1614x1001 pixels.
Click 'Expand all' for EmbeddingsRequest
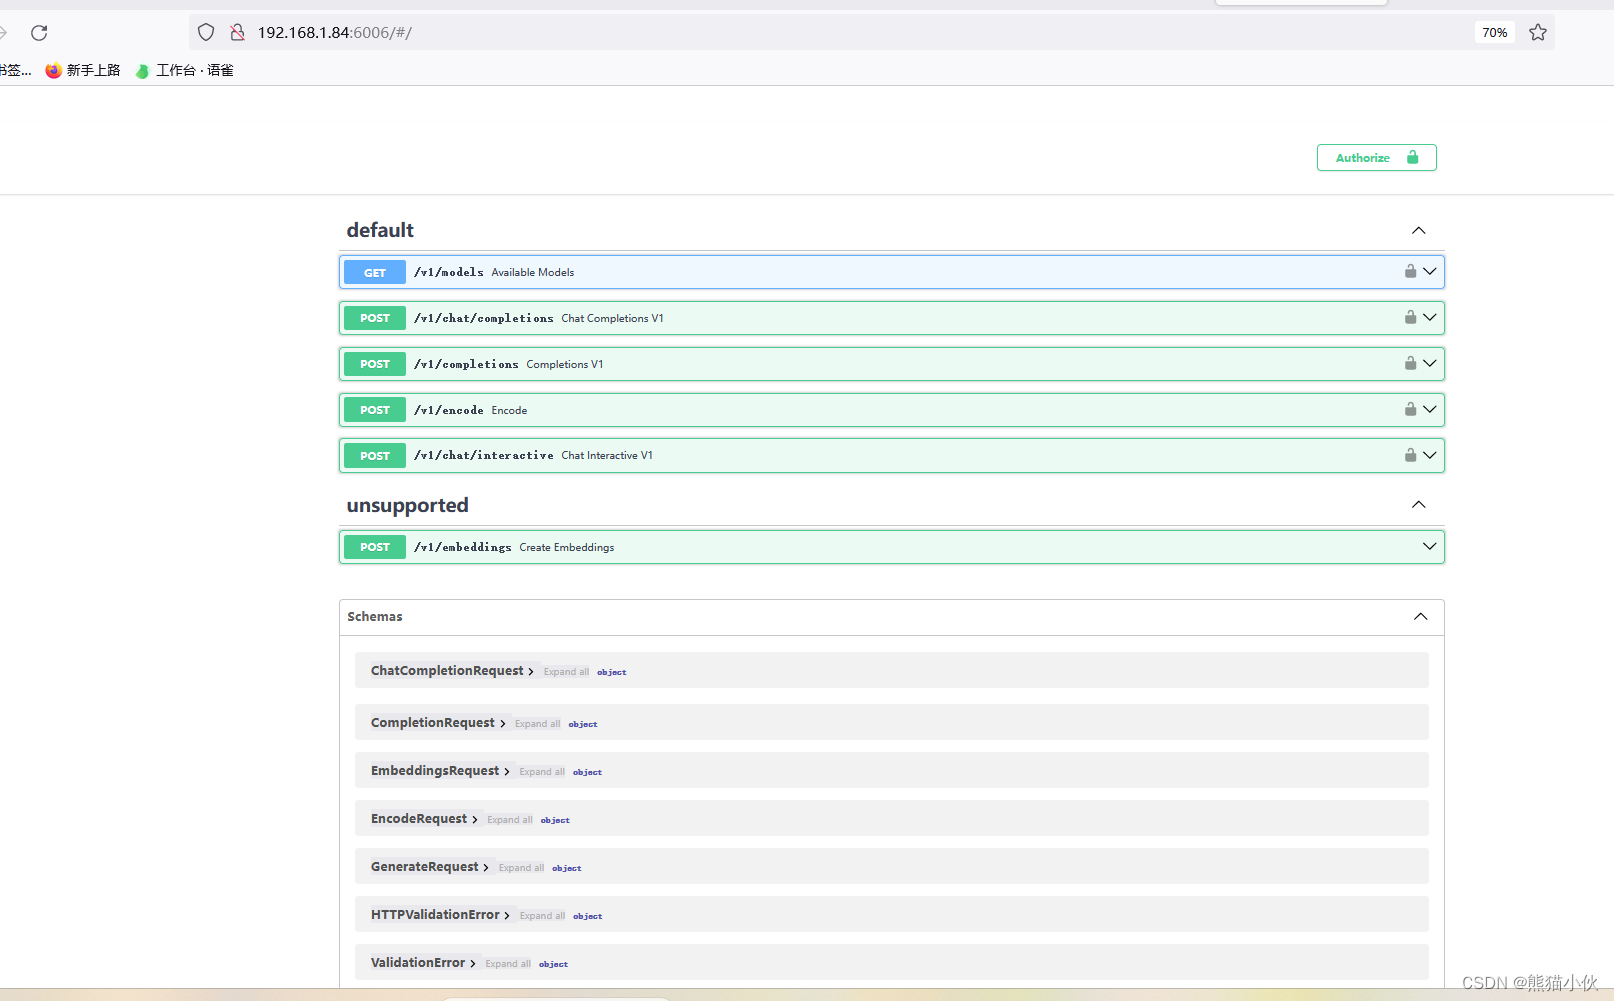[542, 772]
